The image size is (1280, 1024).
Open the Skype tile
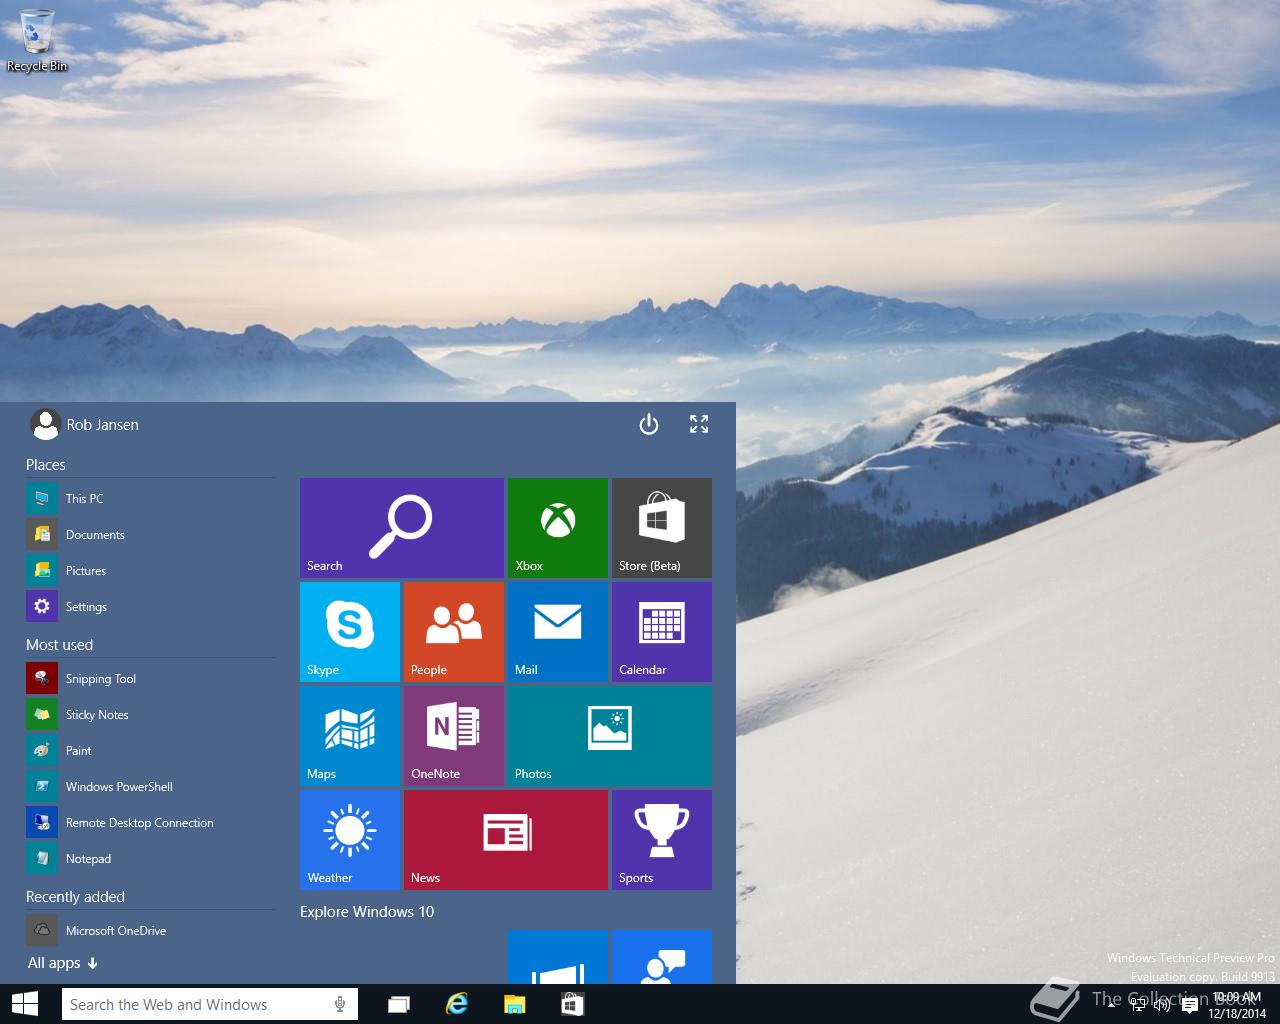click(x=350, y=632)
